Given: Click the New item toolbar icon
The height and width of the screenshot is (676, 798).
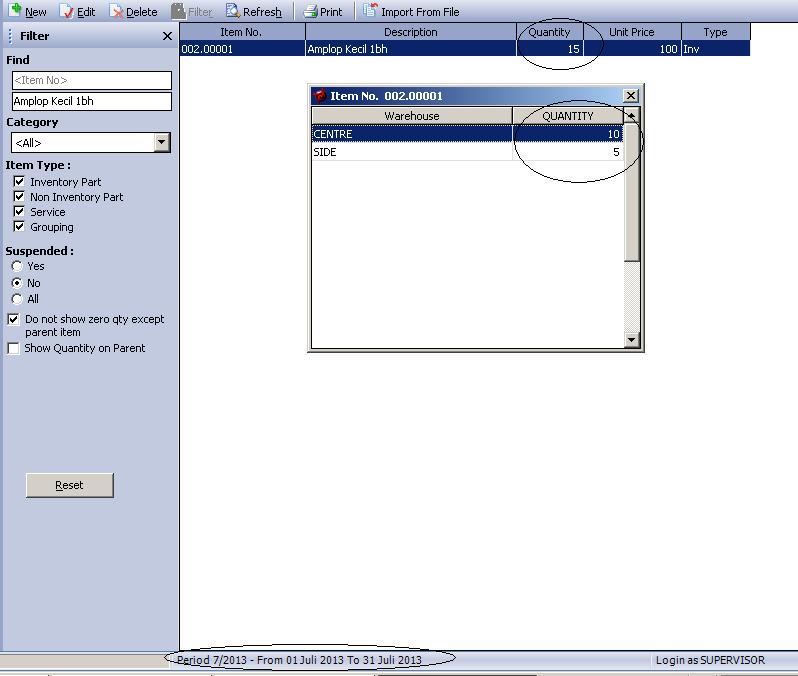Looking at the screenshot, I should coord(15,11).
